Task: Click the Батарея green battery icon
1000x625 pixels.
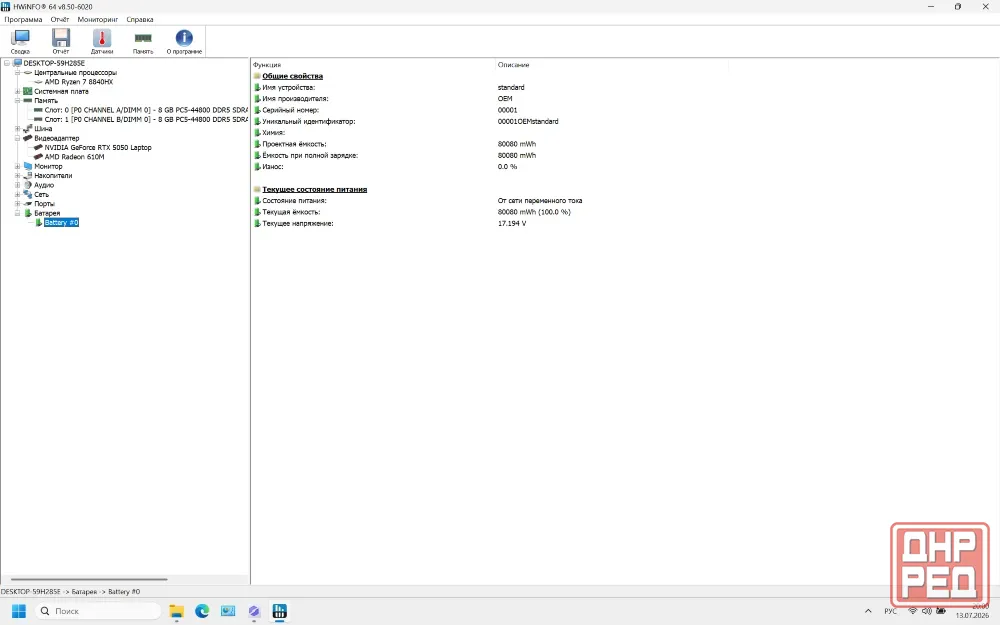Action: tap(27, 213)
